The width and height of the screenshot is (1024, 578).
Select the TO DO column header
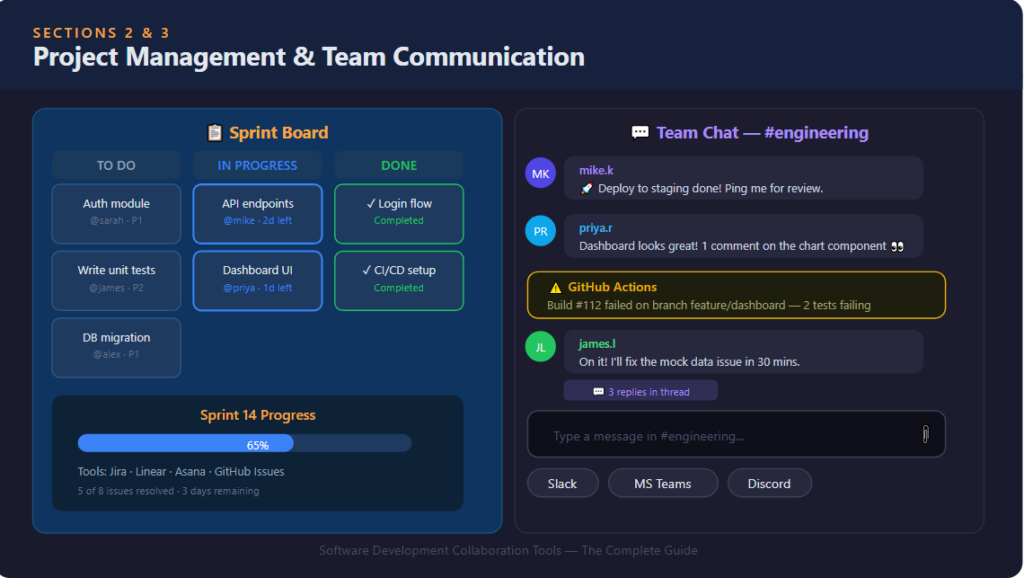coord(116,165)
